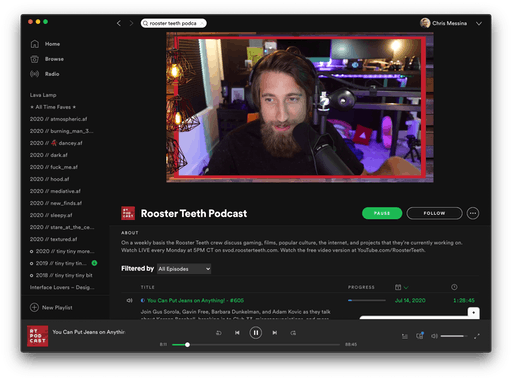Click the podcast video preview
The image size is (512, 380).
coord(300,107)
